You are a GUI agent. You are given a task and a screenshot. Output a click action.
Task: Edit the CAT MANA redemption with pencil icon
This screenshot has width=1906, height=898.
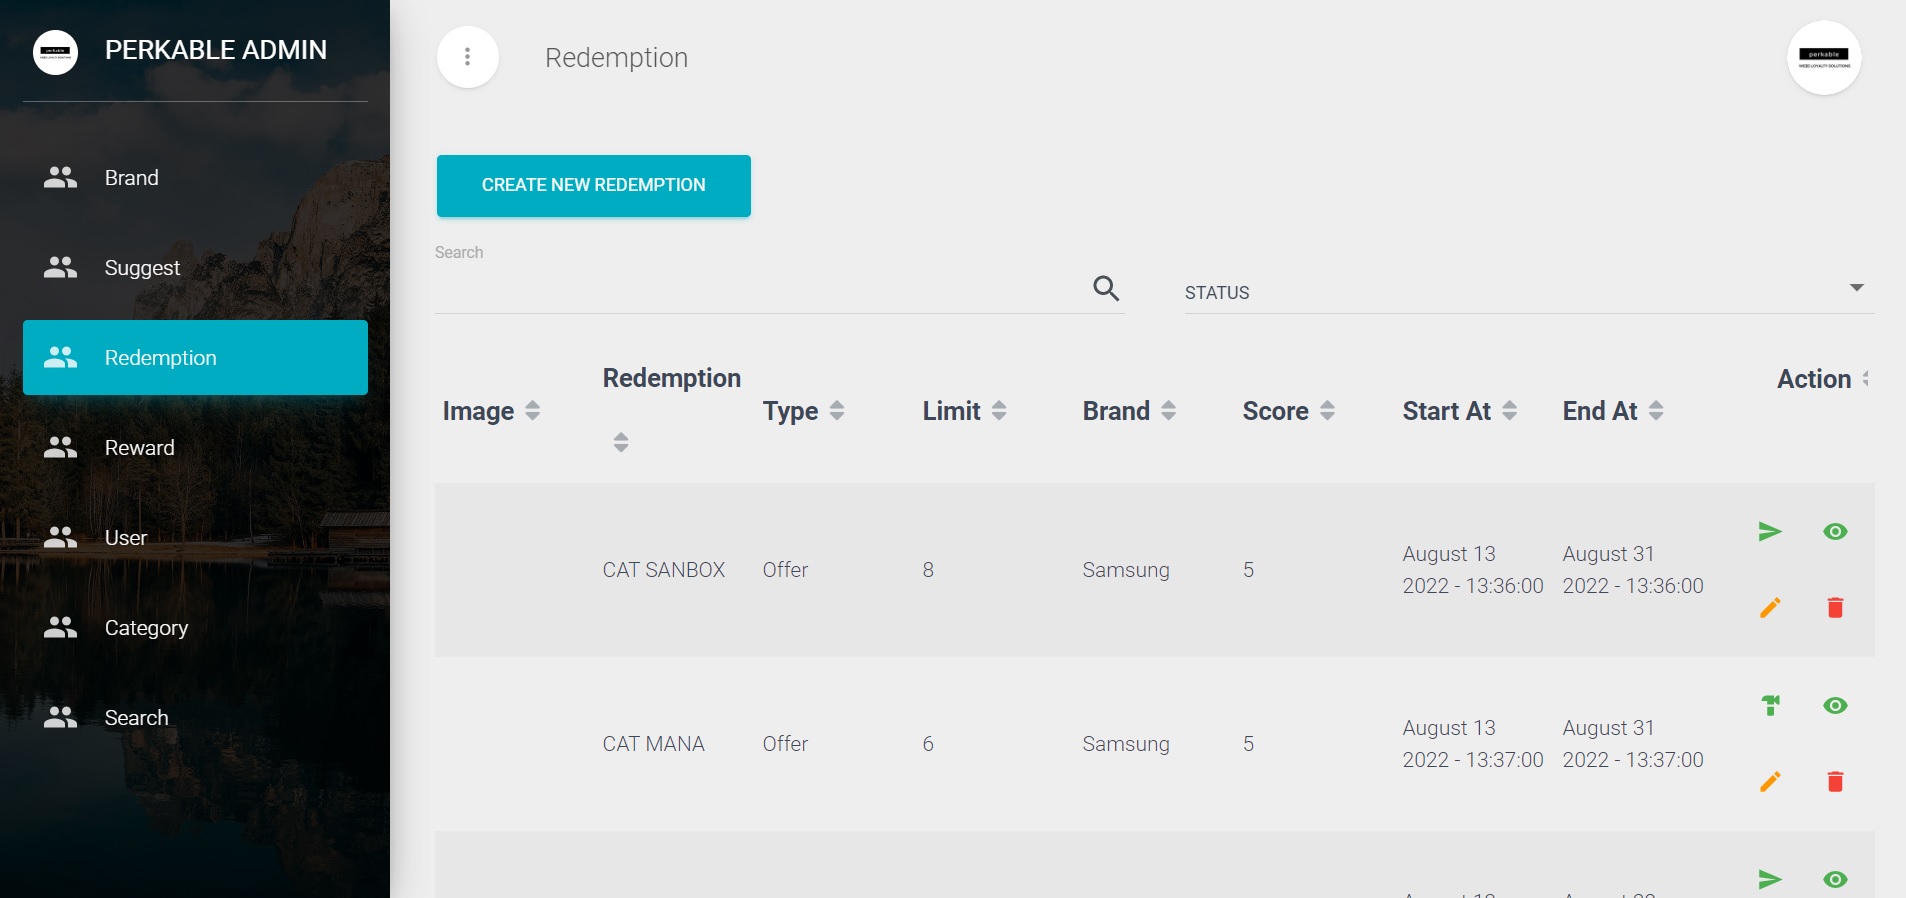coord(1770,781)
